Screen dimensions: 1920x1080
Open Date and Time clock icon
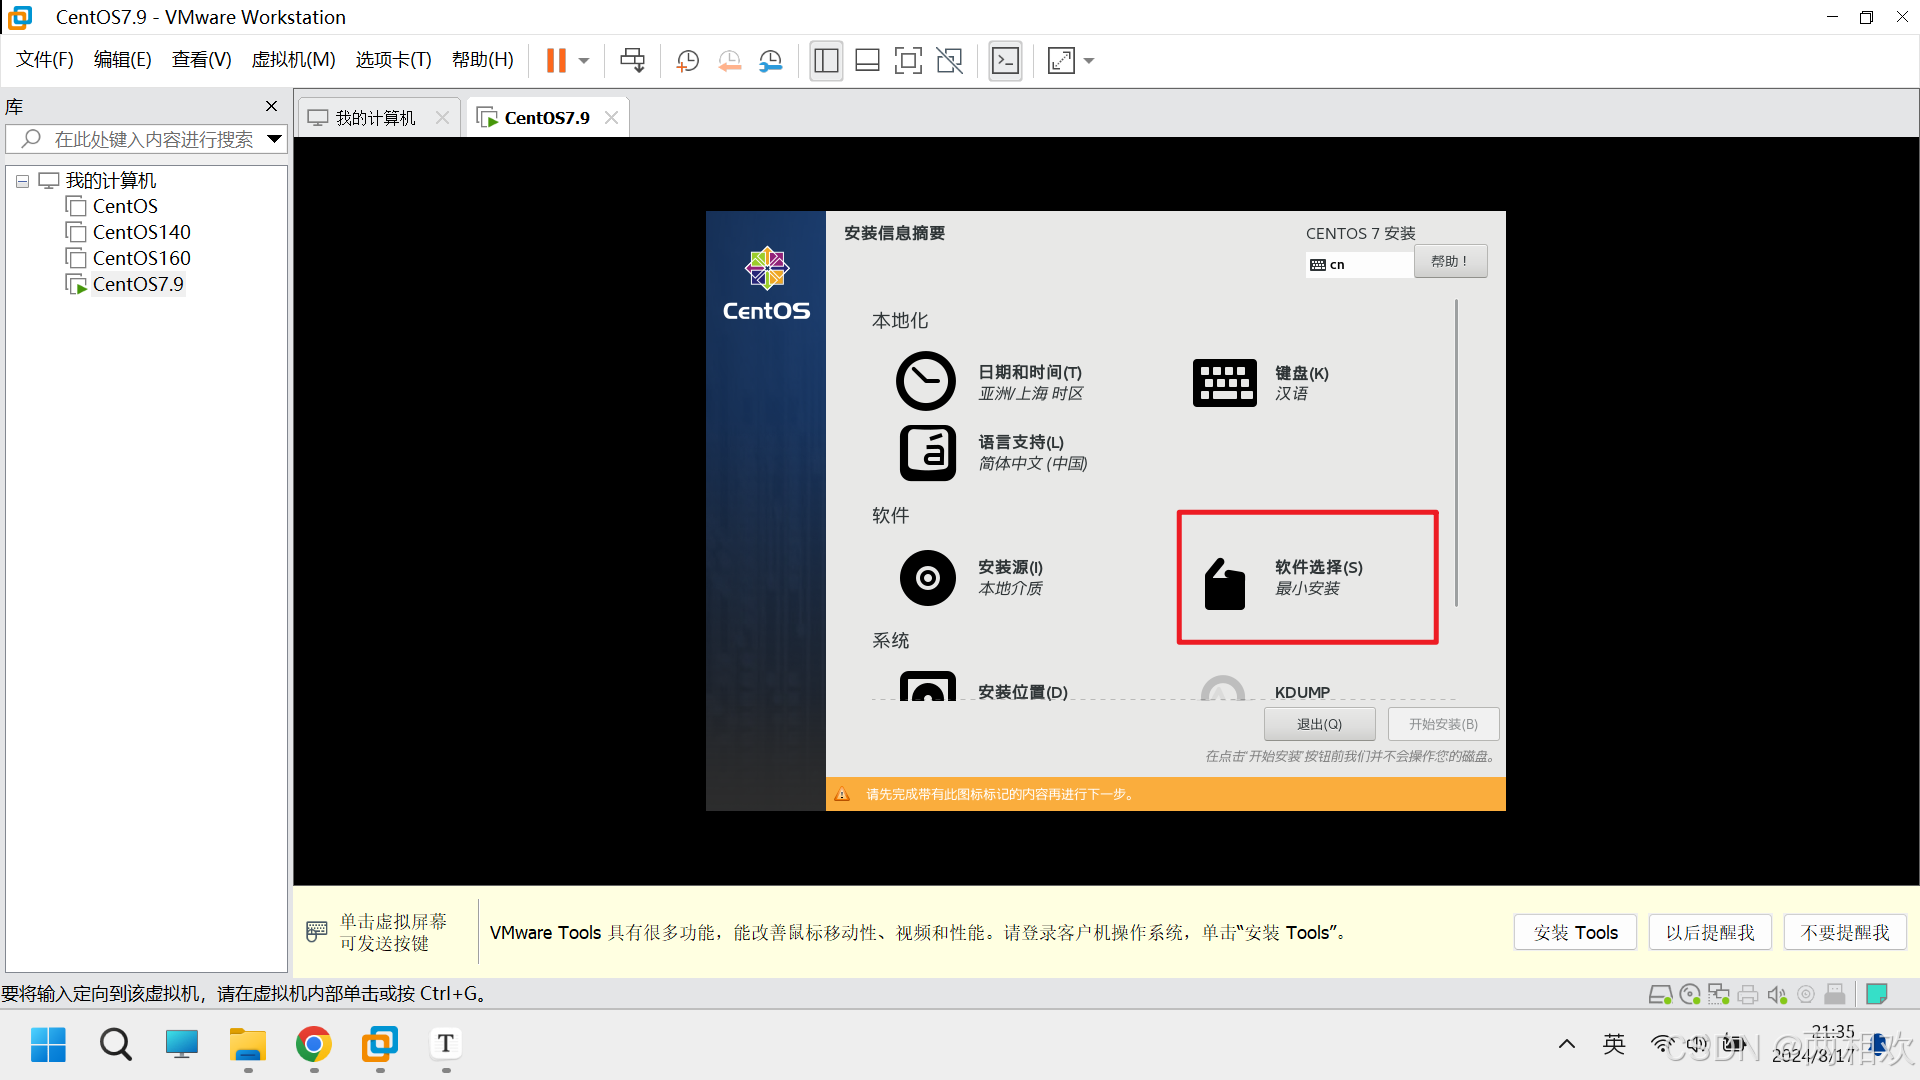click(926, 381)
